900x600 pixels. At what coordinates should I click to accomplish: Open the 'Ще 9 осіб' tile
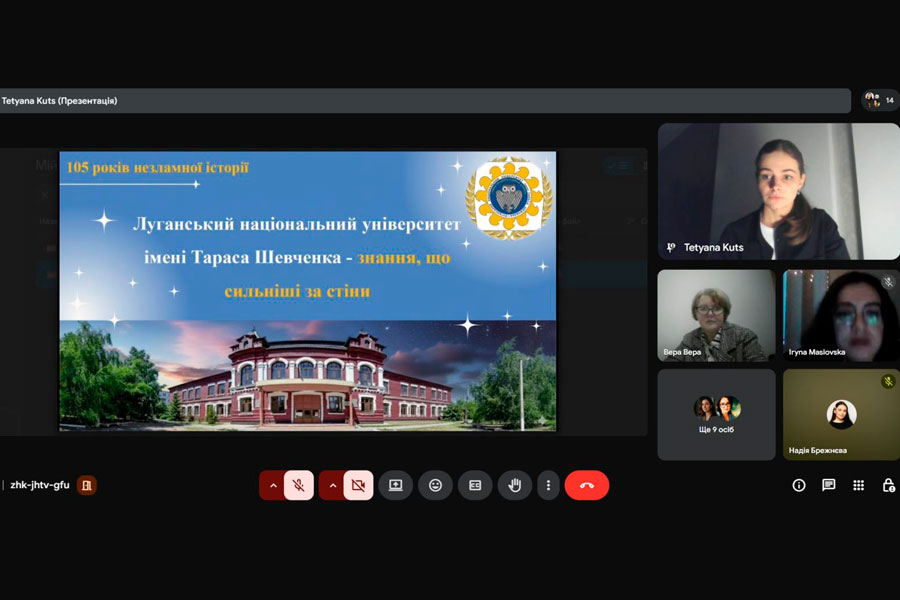pyautogui.click(x=716, y=415)
